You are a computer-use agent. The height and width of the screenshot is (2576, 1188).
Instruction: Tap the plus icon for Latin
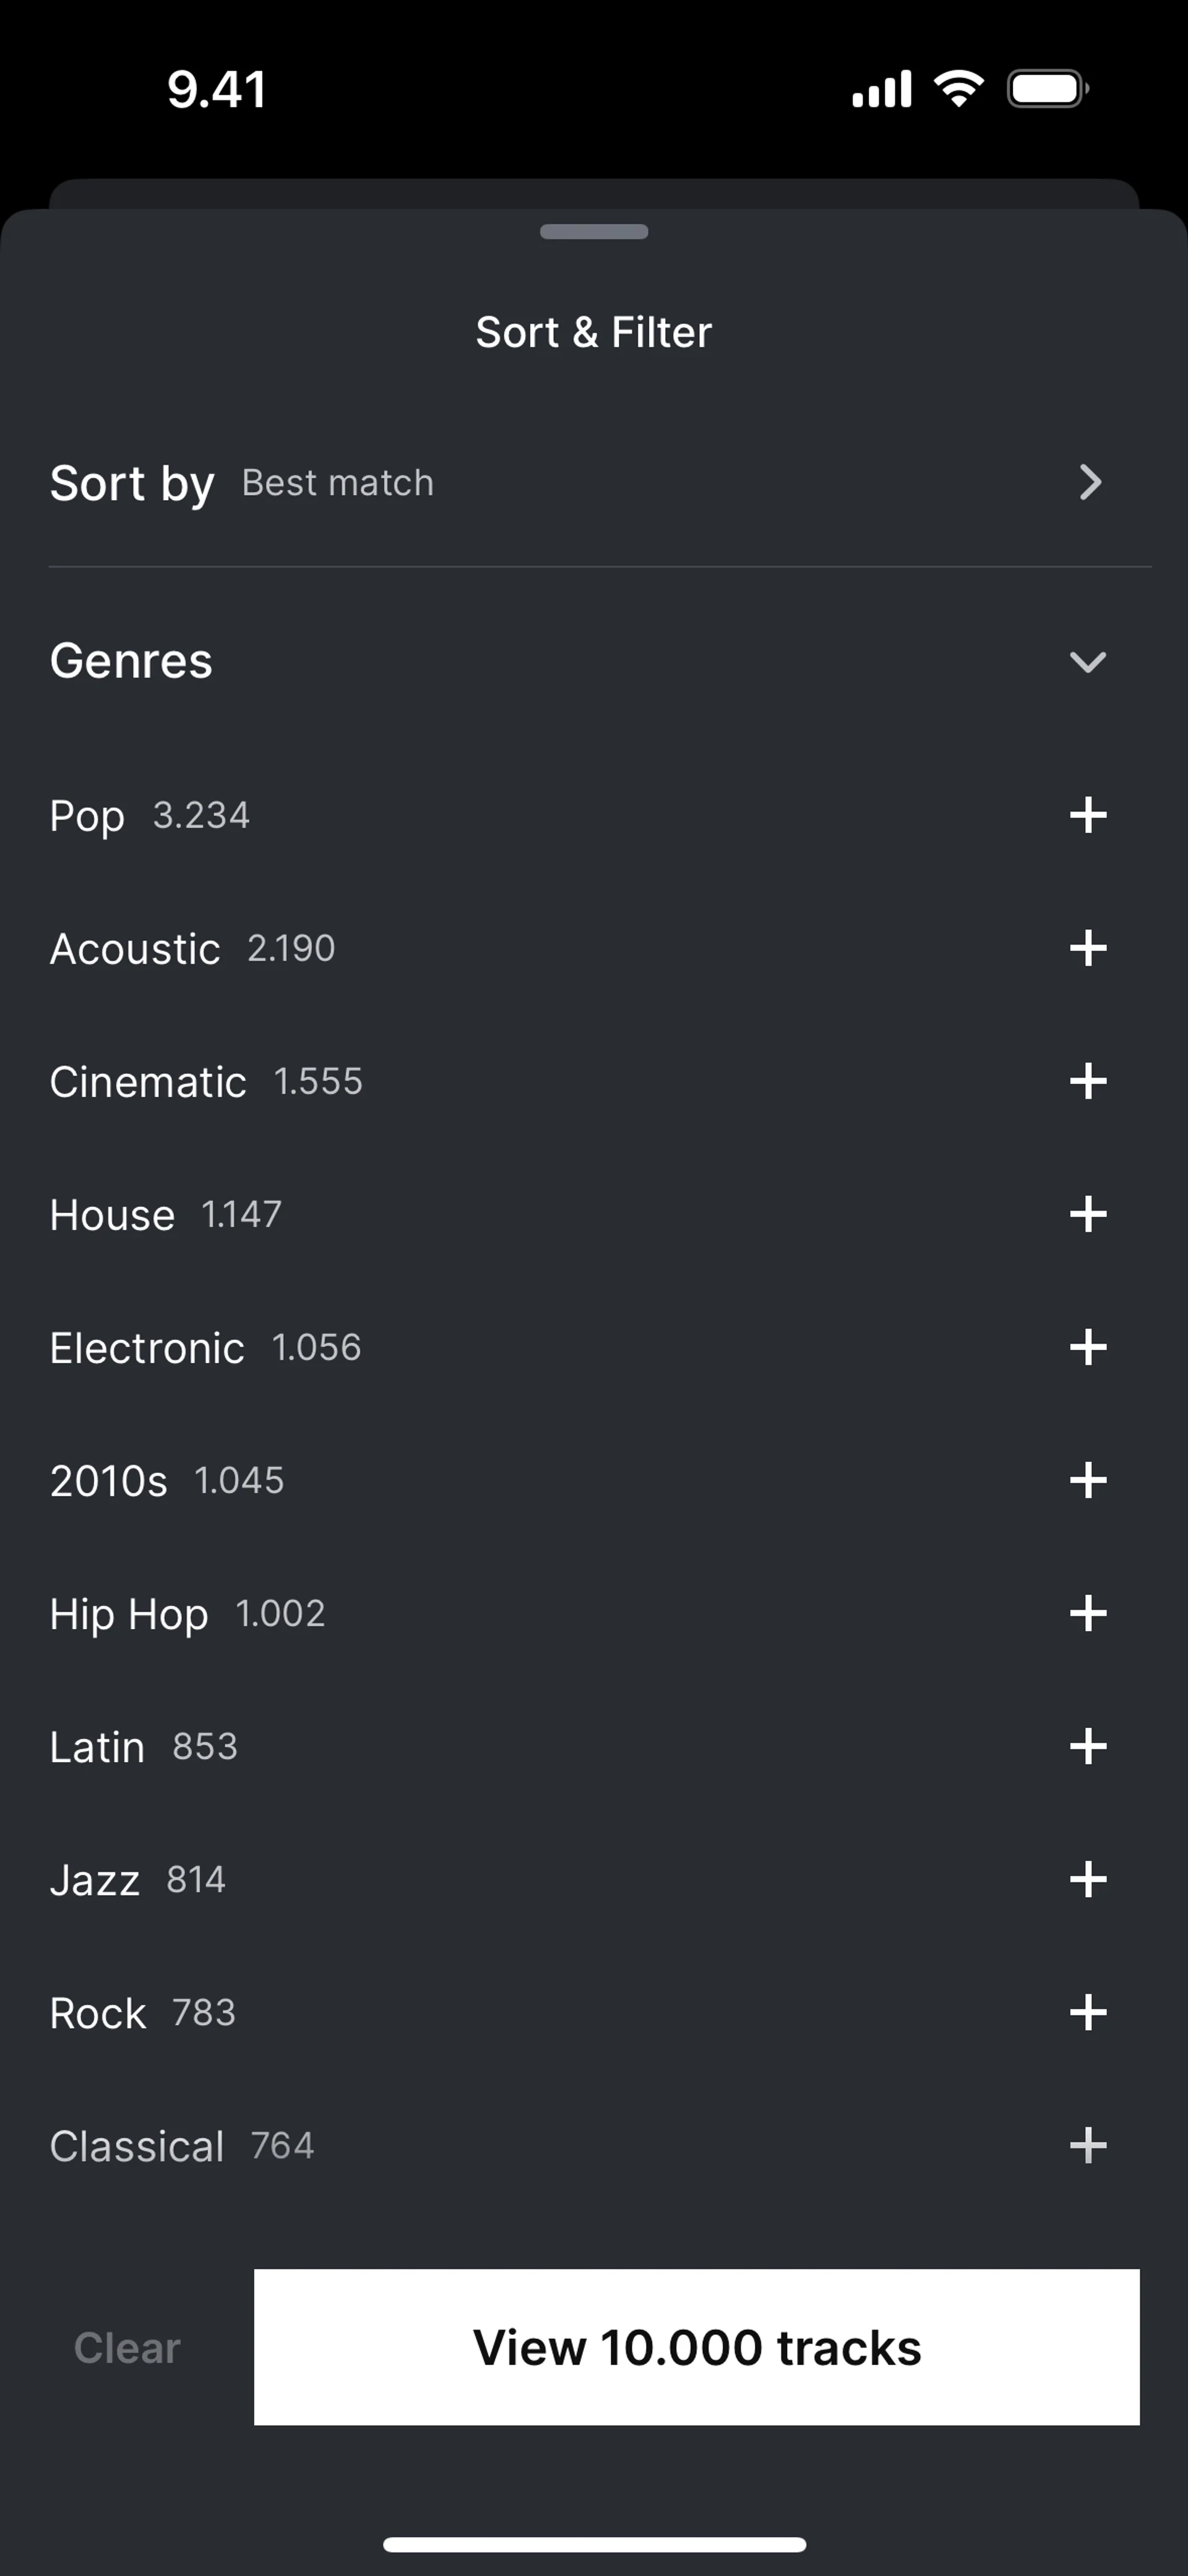click(1087, 1746)
